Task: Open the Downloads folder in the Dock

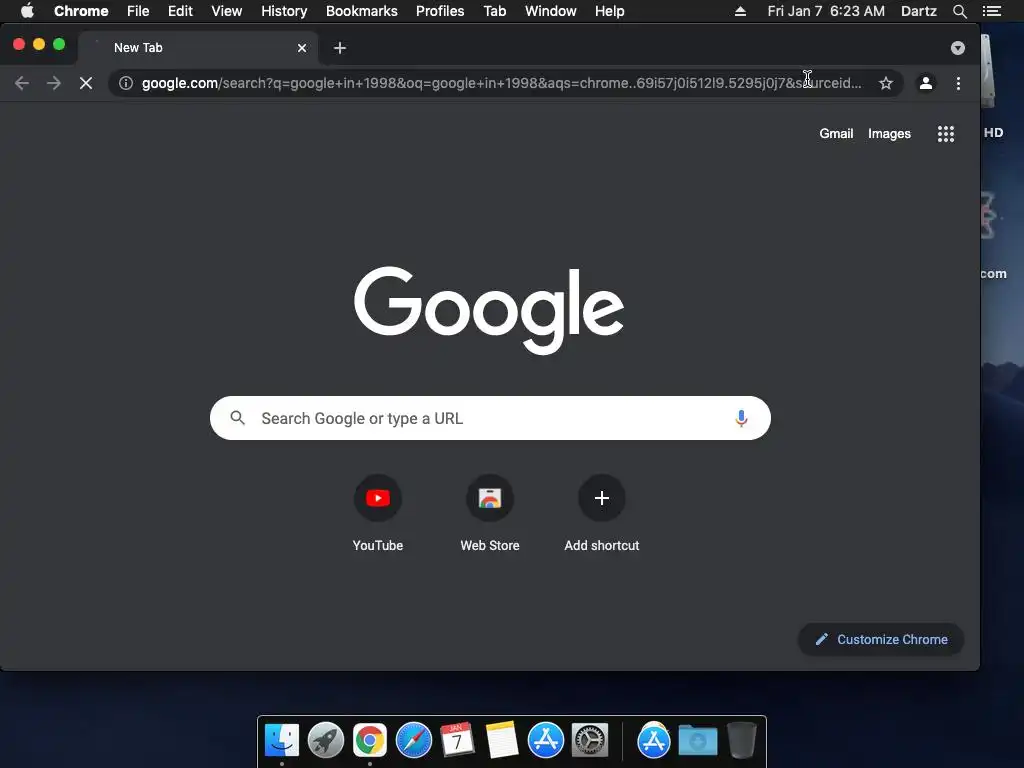Action: (697, 741)
